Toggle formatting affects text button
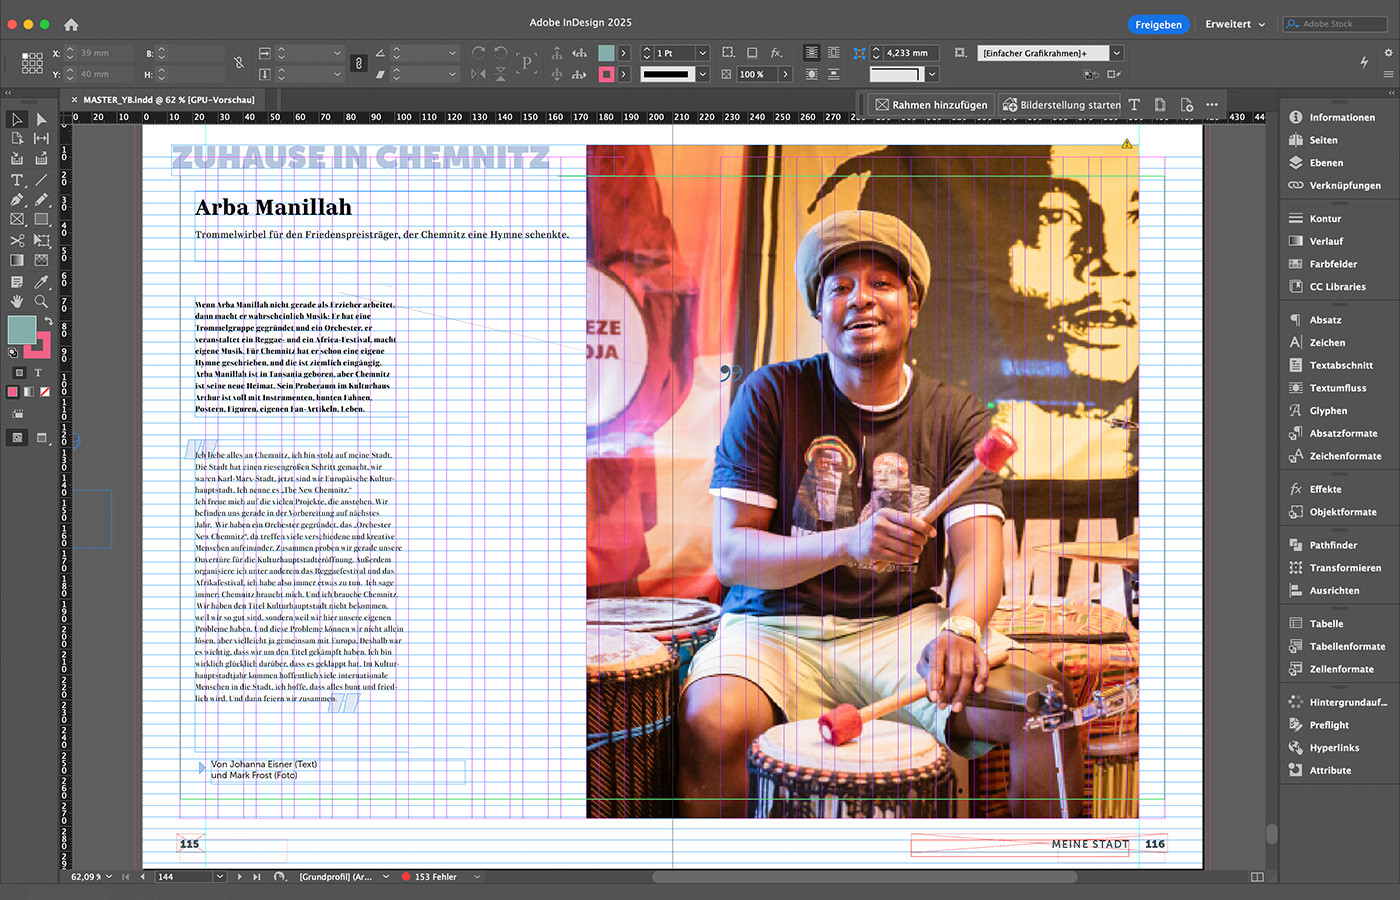 (x=38, y=373)
